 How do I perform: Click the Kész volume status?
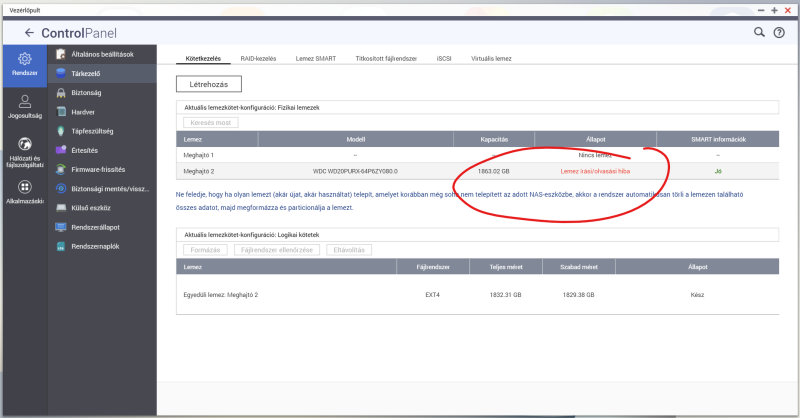click(x=697, y=295)
